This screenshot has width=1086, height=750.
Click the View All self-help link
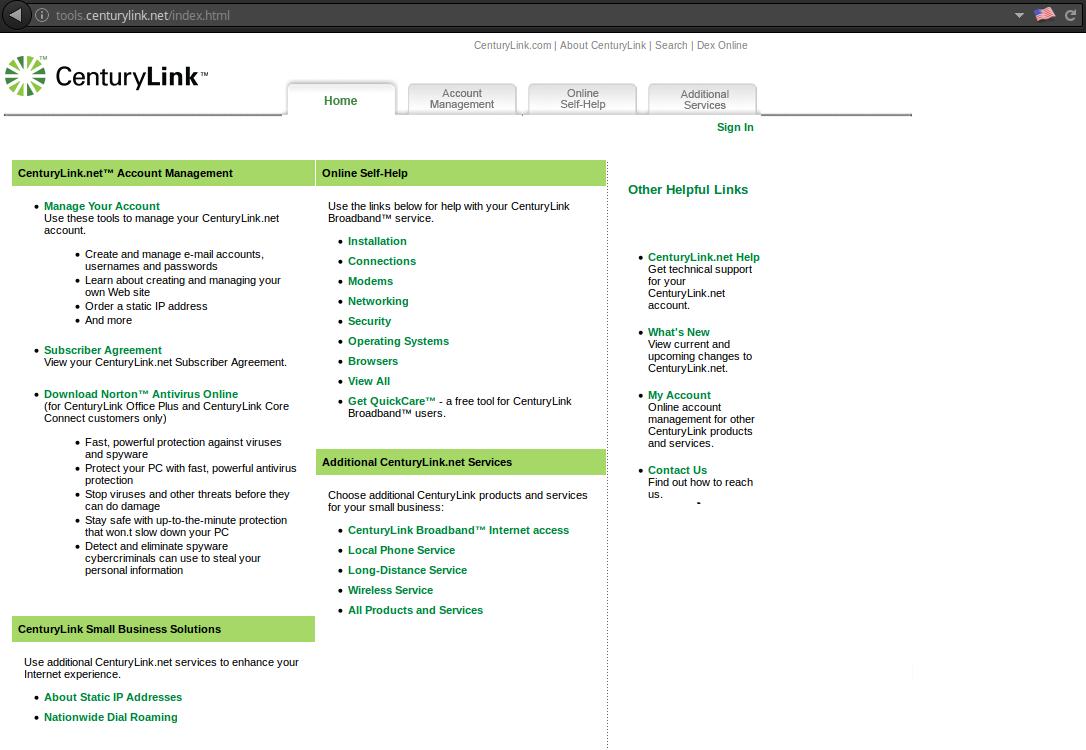pos(369,382)
